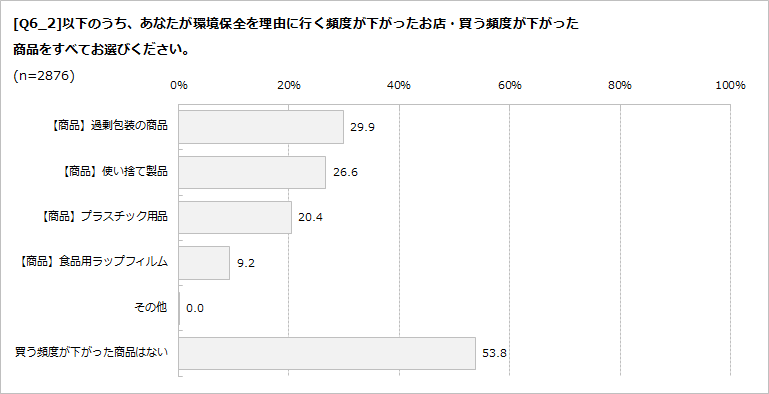
Task: Click the 過剰包装の商品 bar
Action: [261, 127]
